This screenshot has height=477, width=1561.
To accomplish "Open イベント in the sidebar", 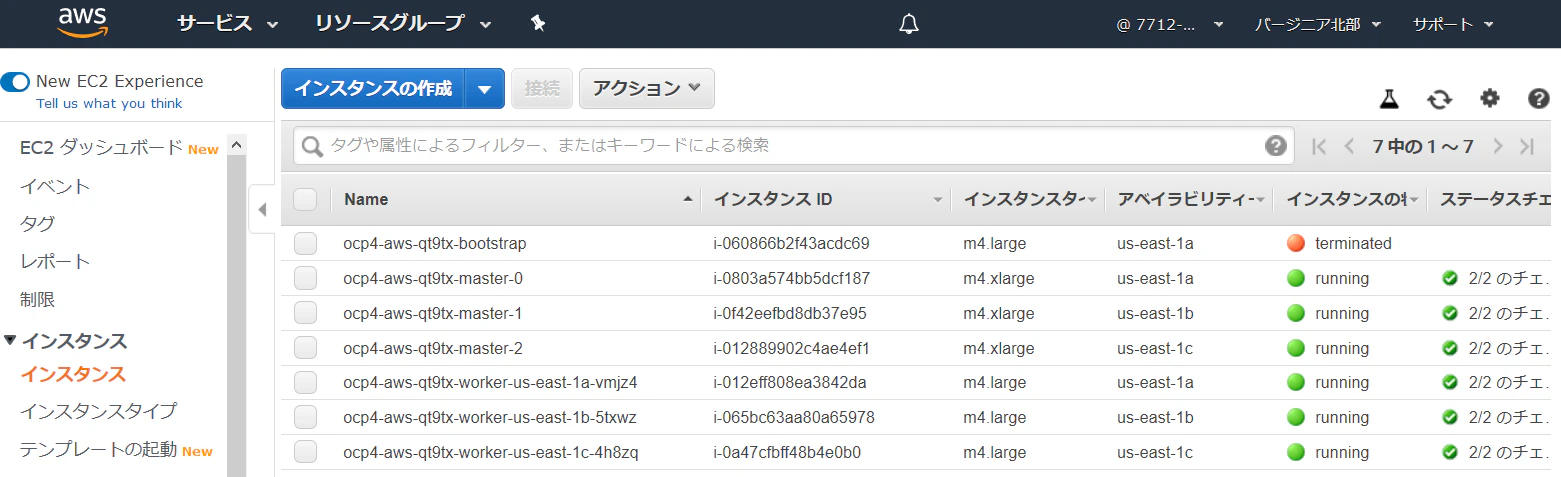I will pyautogui.click(x=55, y=186).
